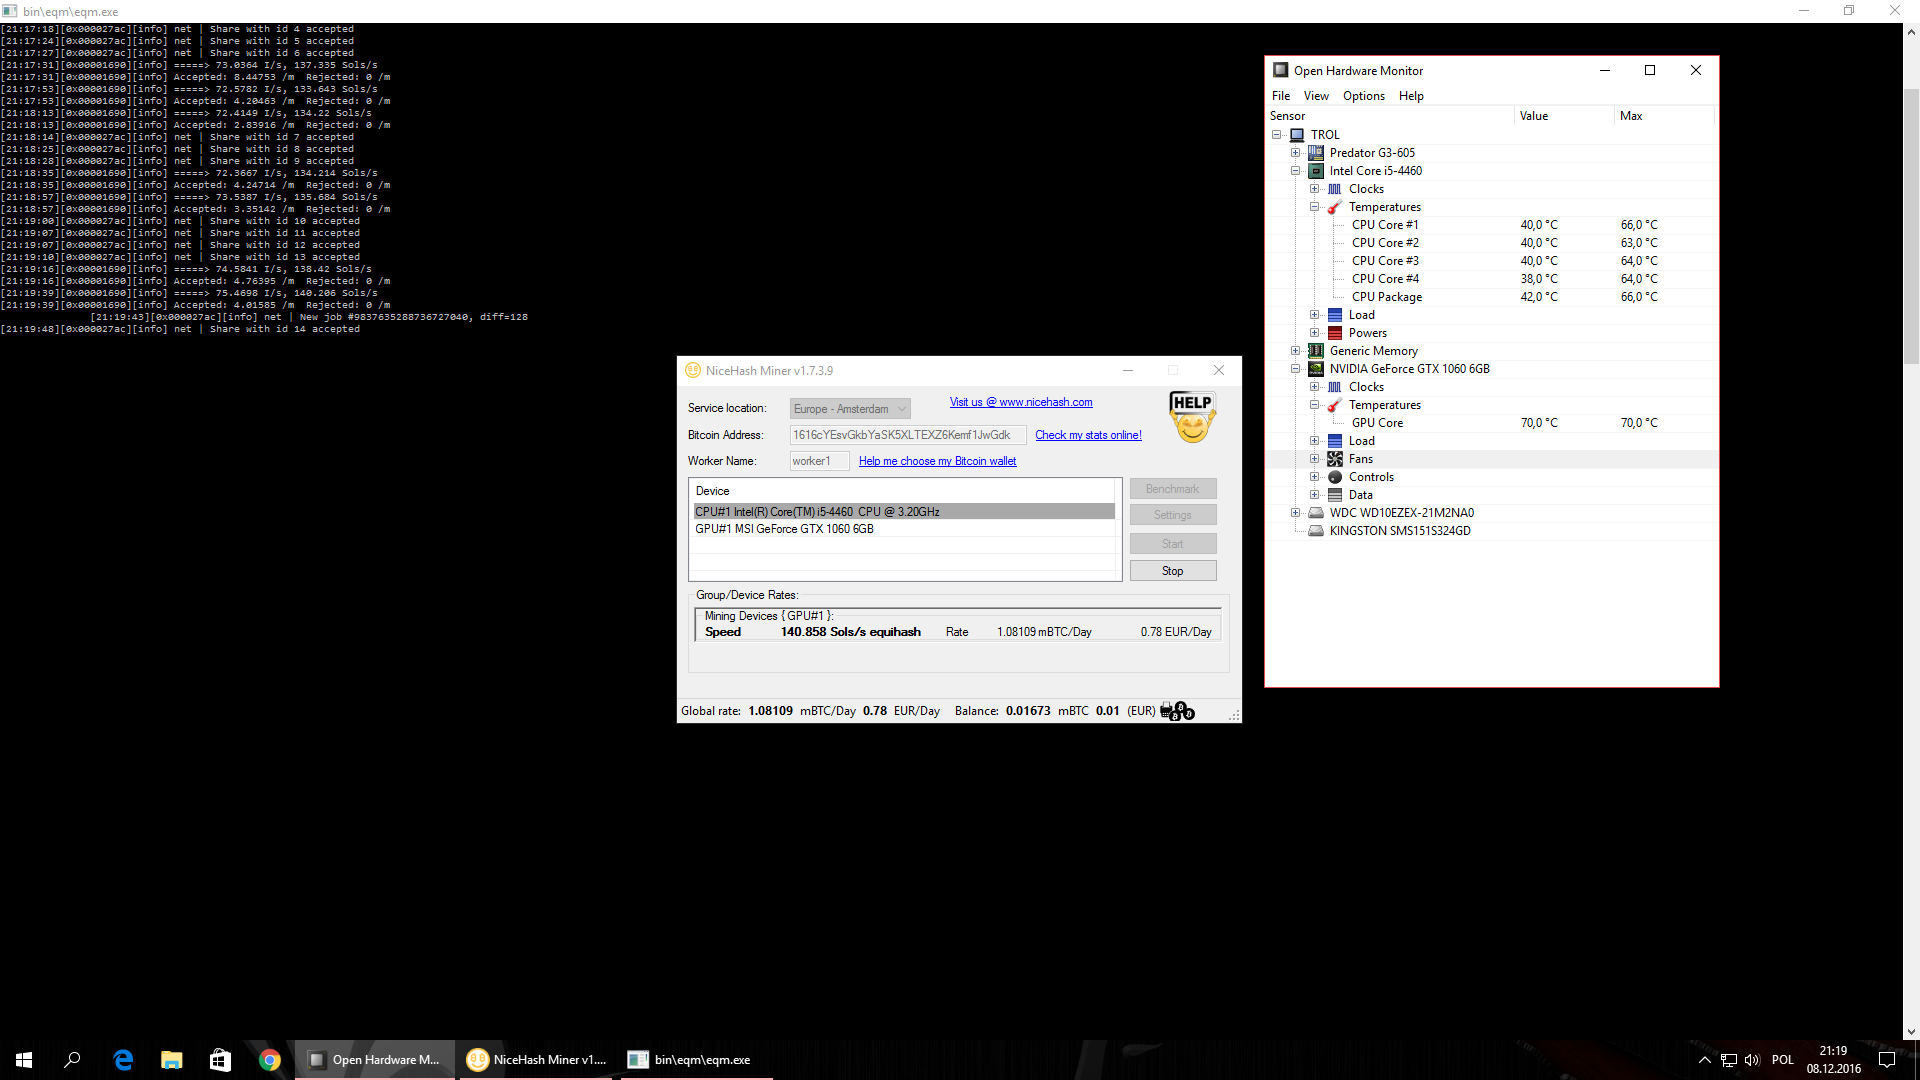Expand the Predator G3-605 node
Image resolution: width=1920 pixels, height=1080 pixels.
1296,153
